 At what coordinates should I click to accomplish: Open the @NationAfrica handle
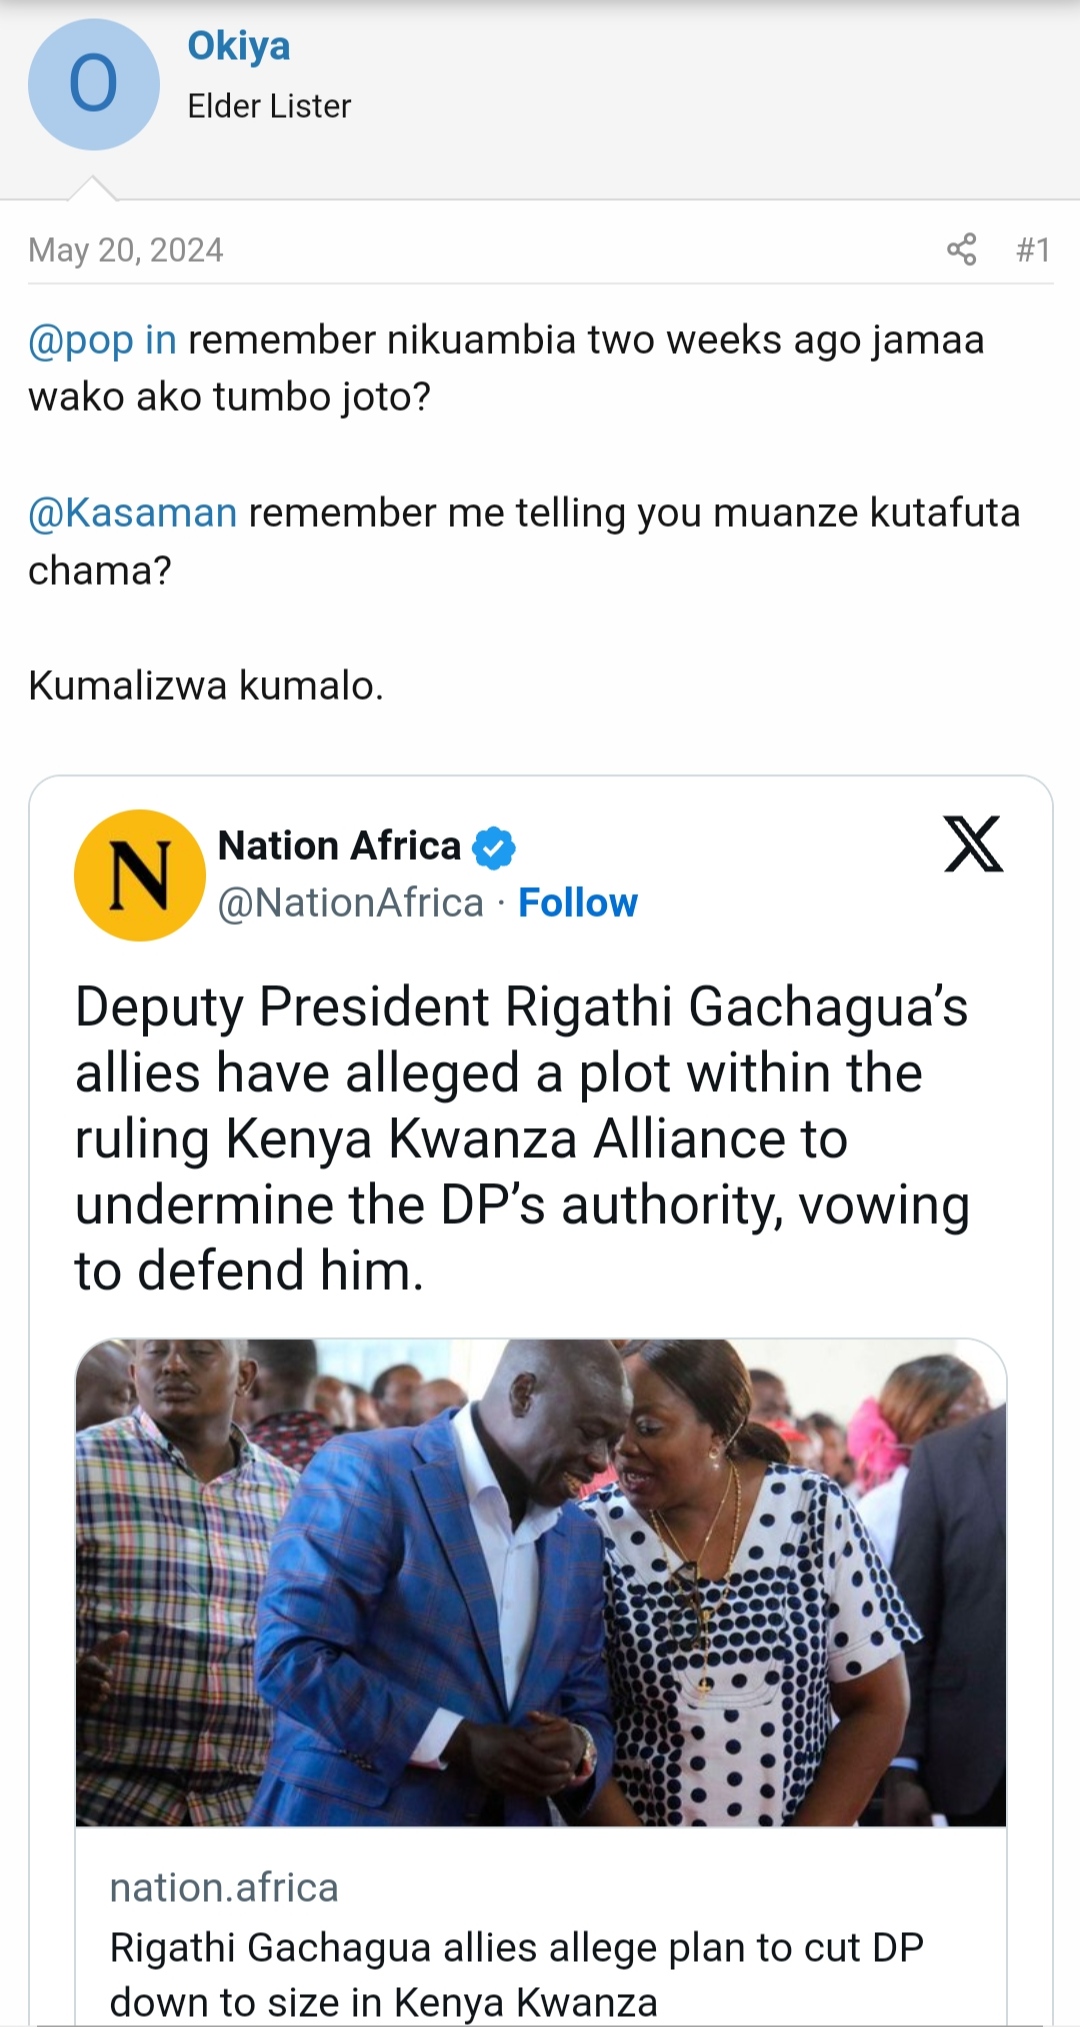(351, 903)
